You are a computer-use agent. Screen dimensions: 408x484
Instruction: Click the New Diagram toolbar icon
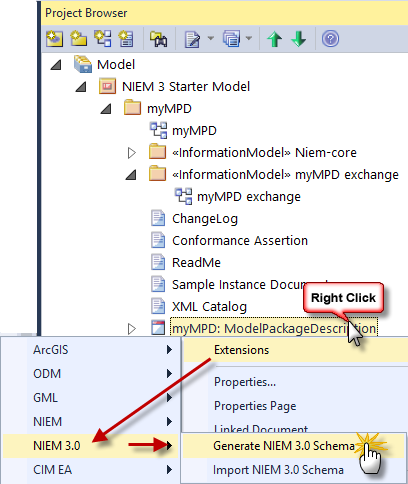click(x=103, y=38)
